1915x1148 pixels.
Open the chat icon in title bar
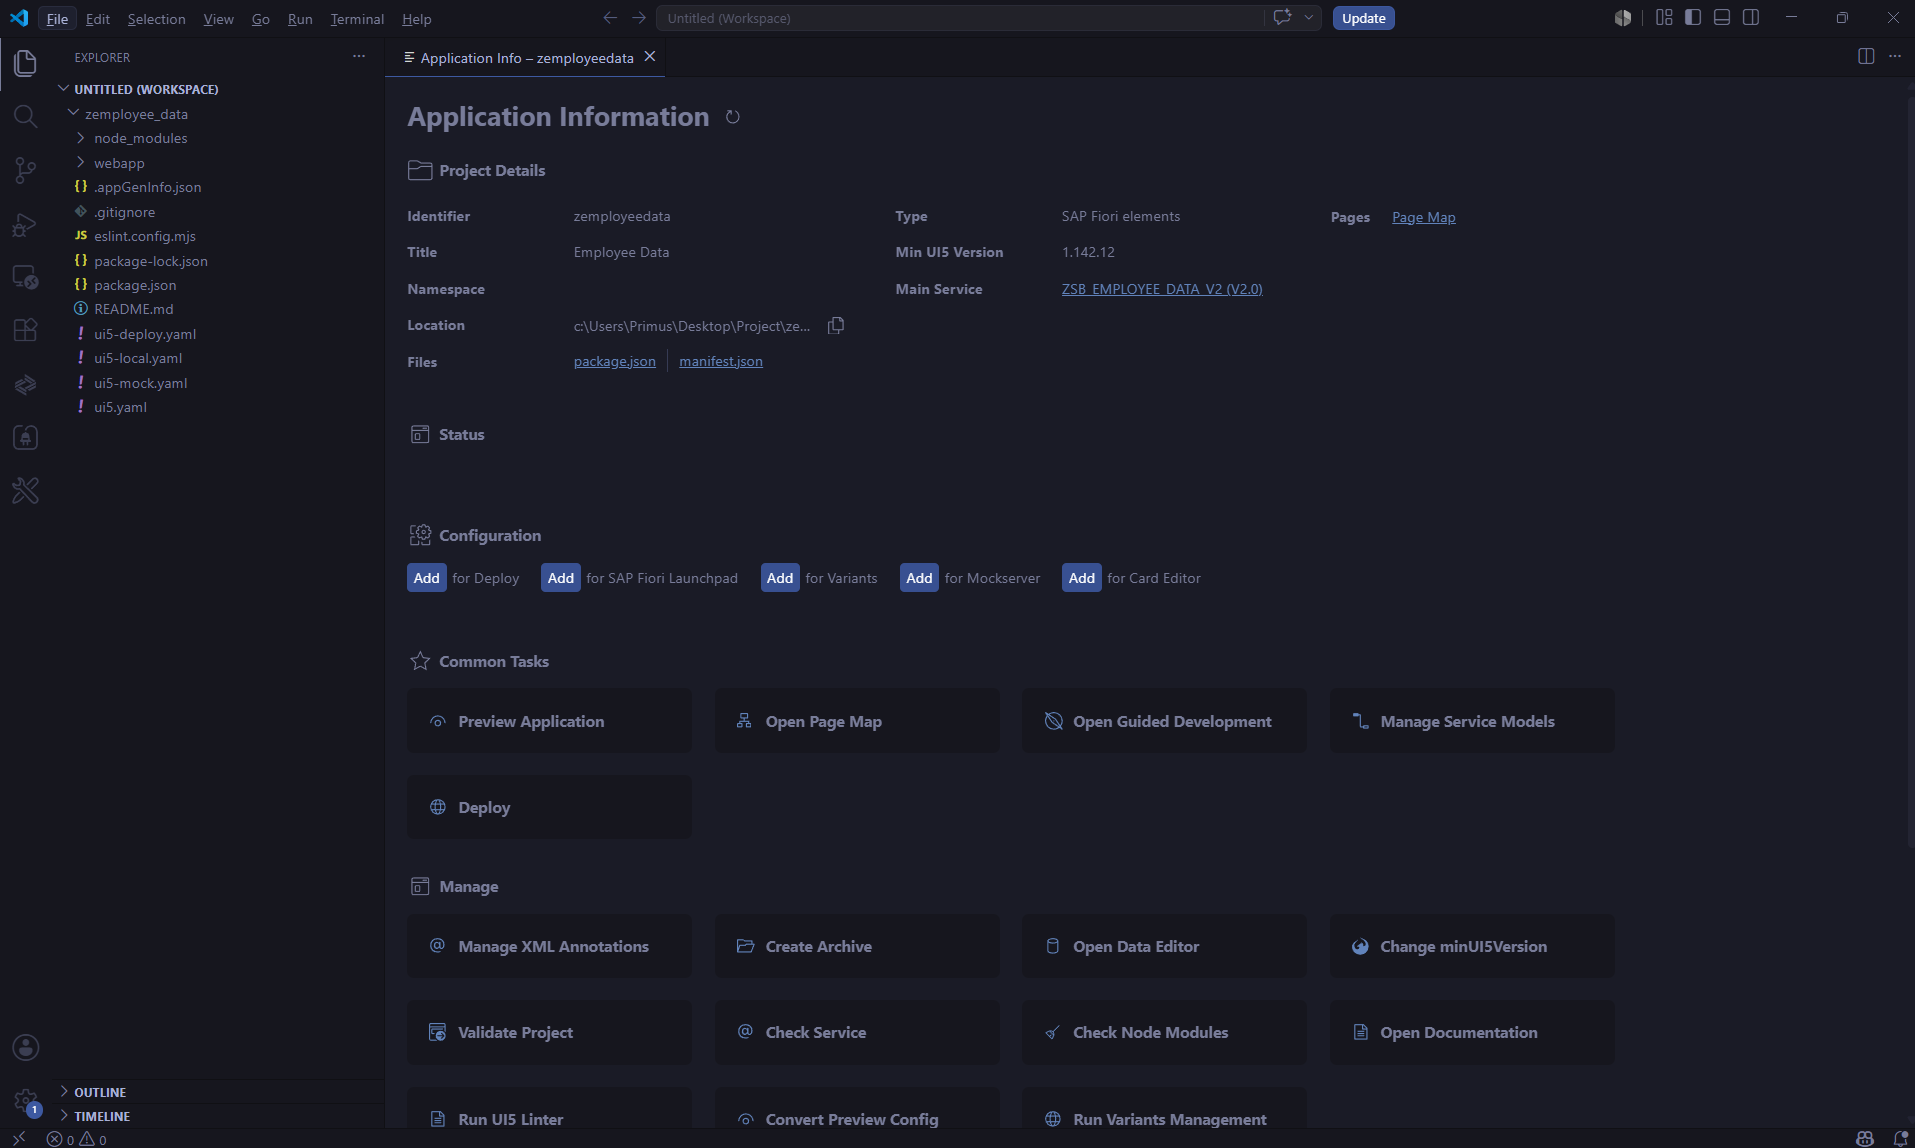[x=1282, y=18]
